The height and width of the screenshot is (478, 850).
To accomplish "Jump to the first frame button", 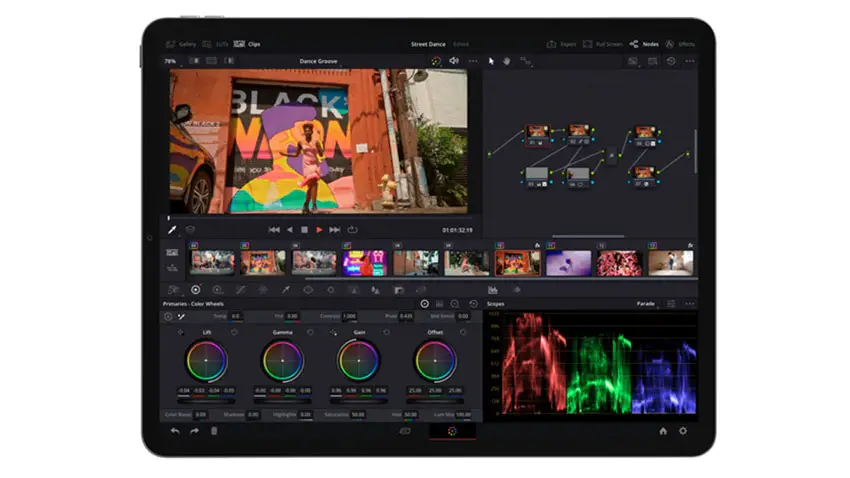I will [x=274, y=230].
